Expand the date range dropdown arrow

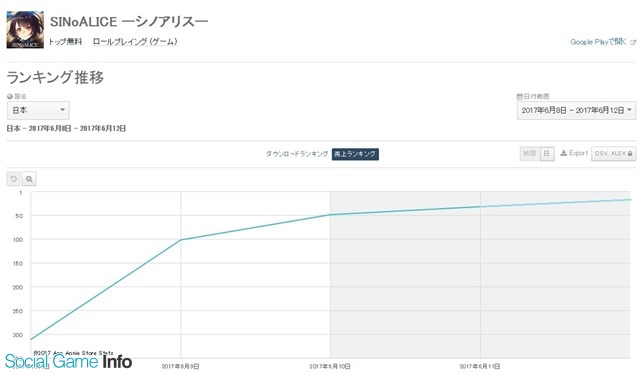(629, 110)
